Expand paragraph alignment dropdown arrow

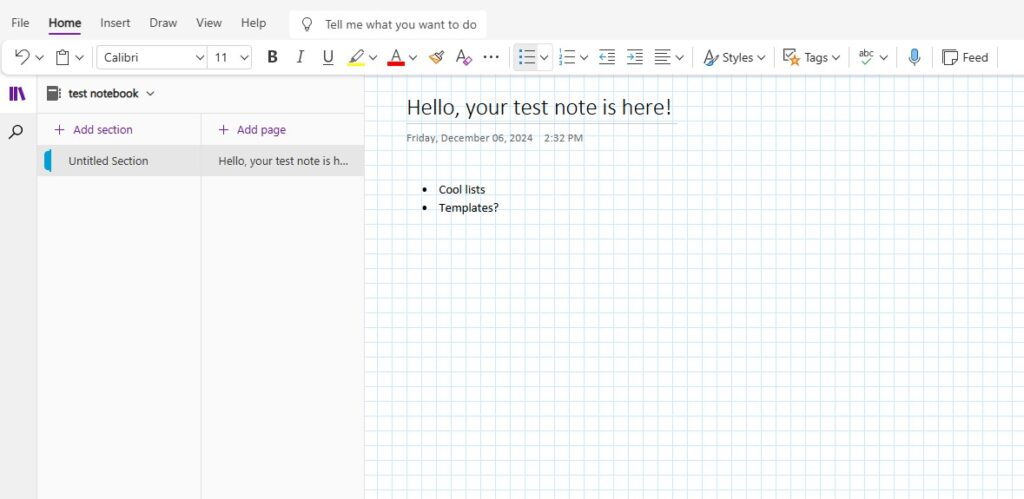pyautogui.click(x=680, y=57)
